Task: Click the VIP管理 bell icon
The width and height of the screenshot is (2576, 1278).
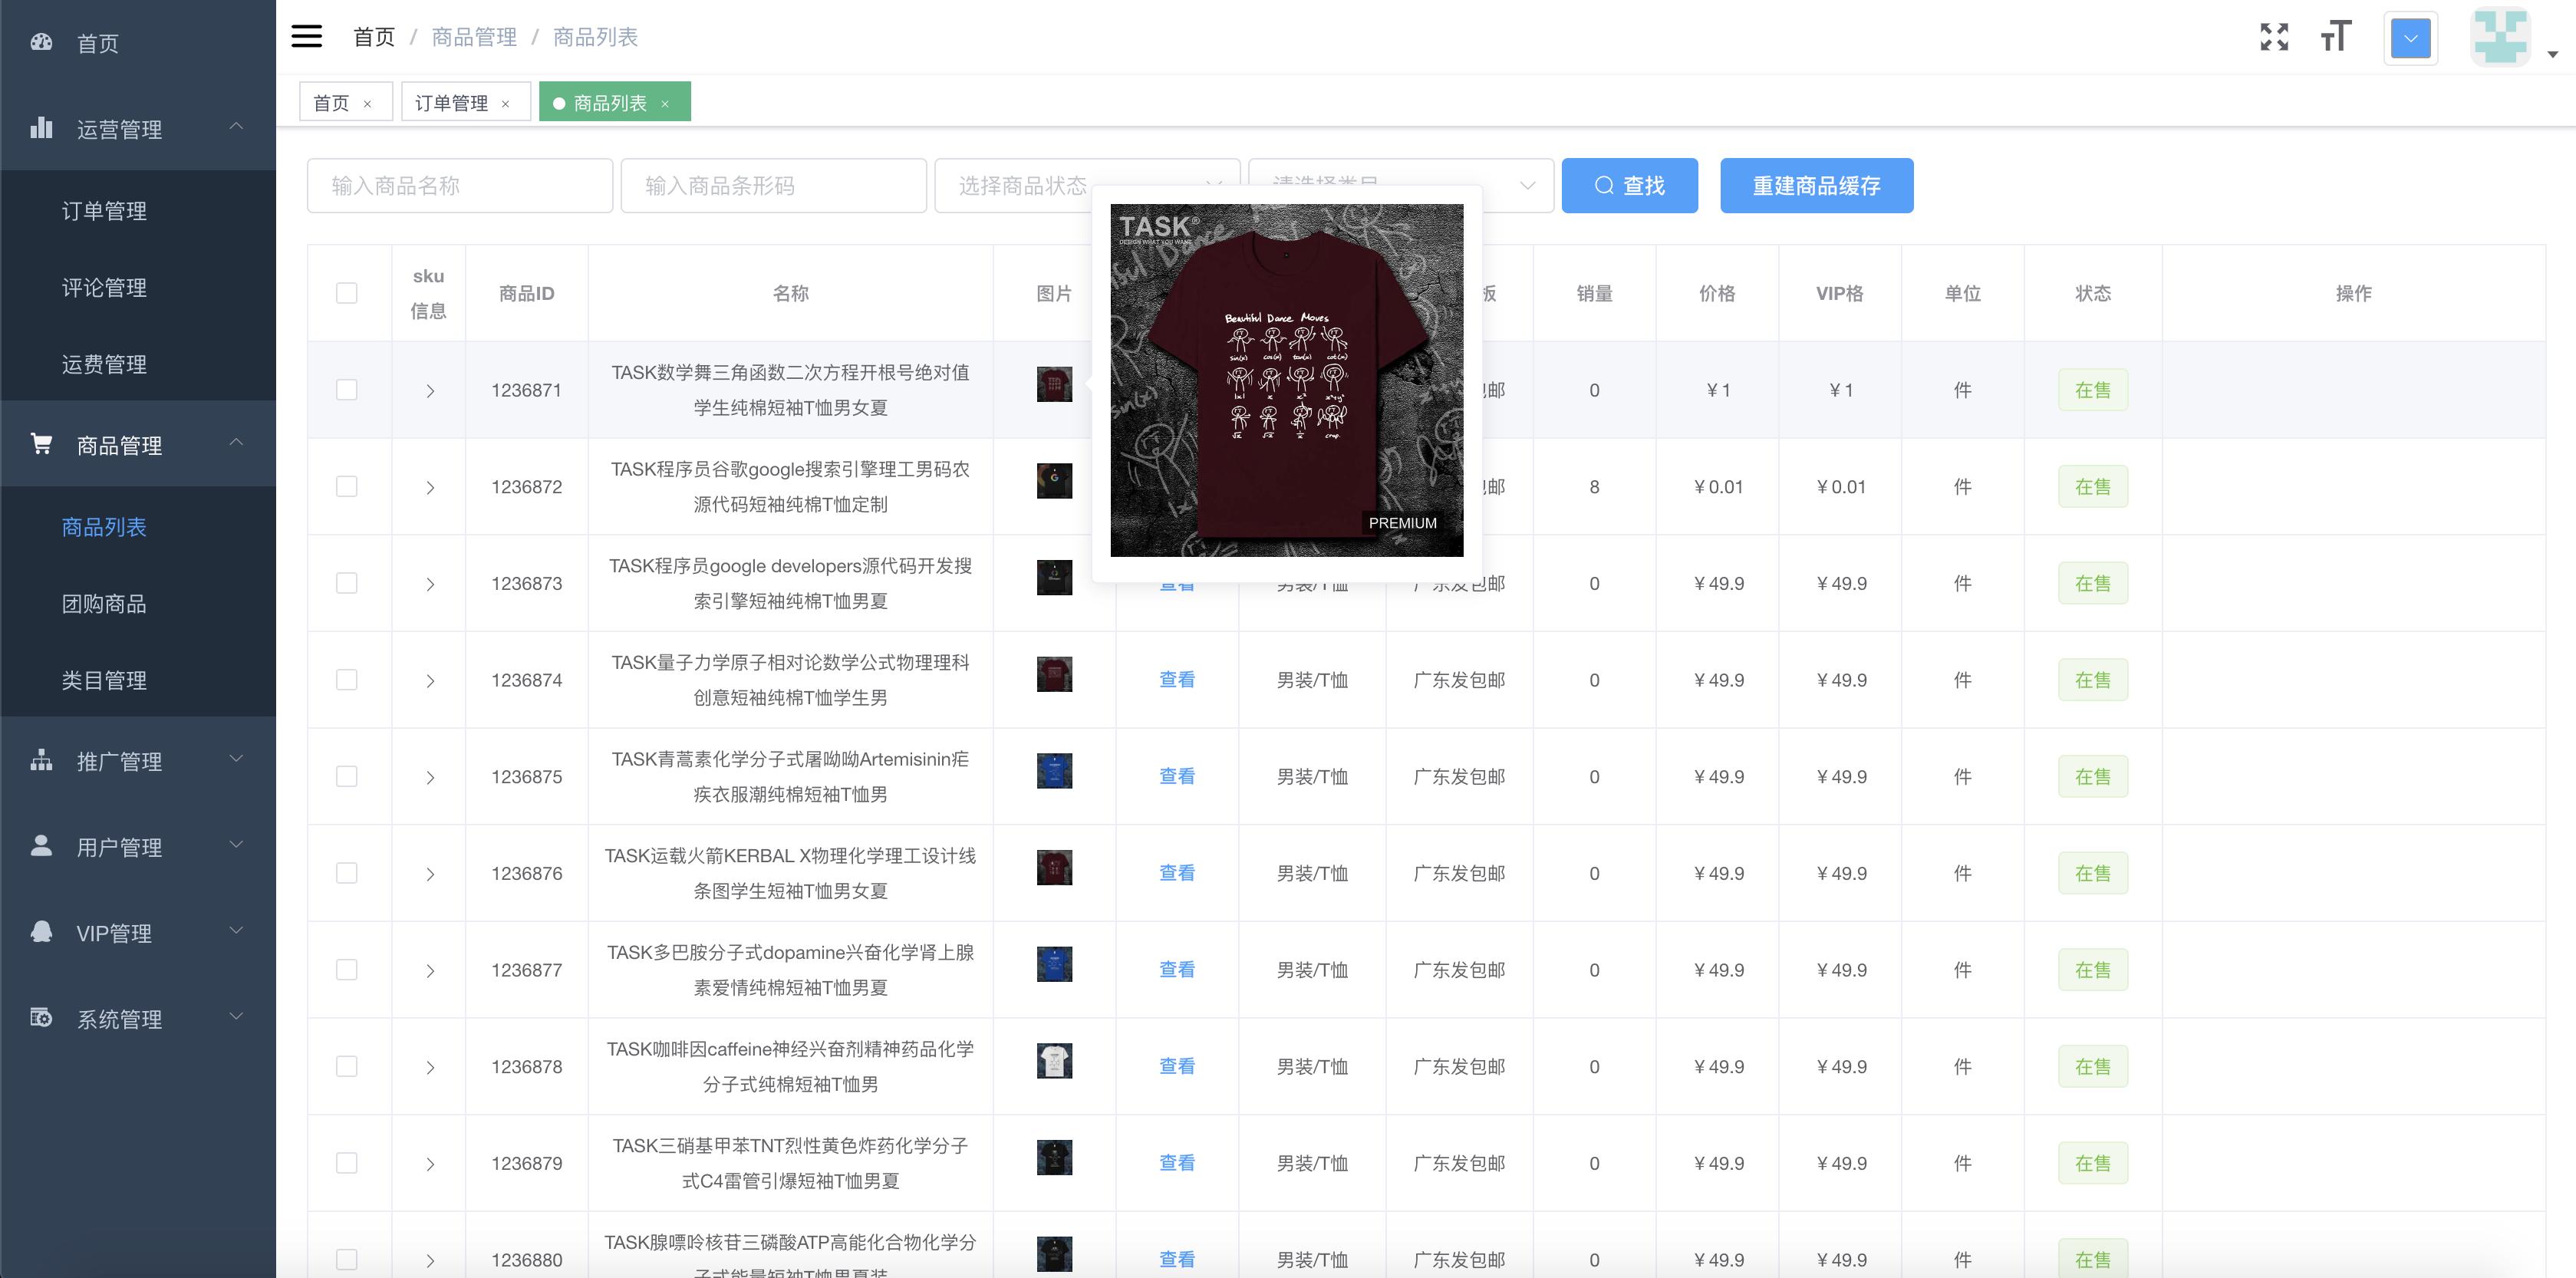Action: pyautogui.click(x=41, y=932)
